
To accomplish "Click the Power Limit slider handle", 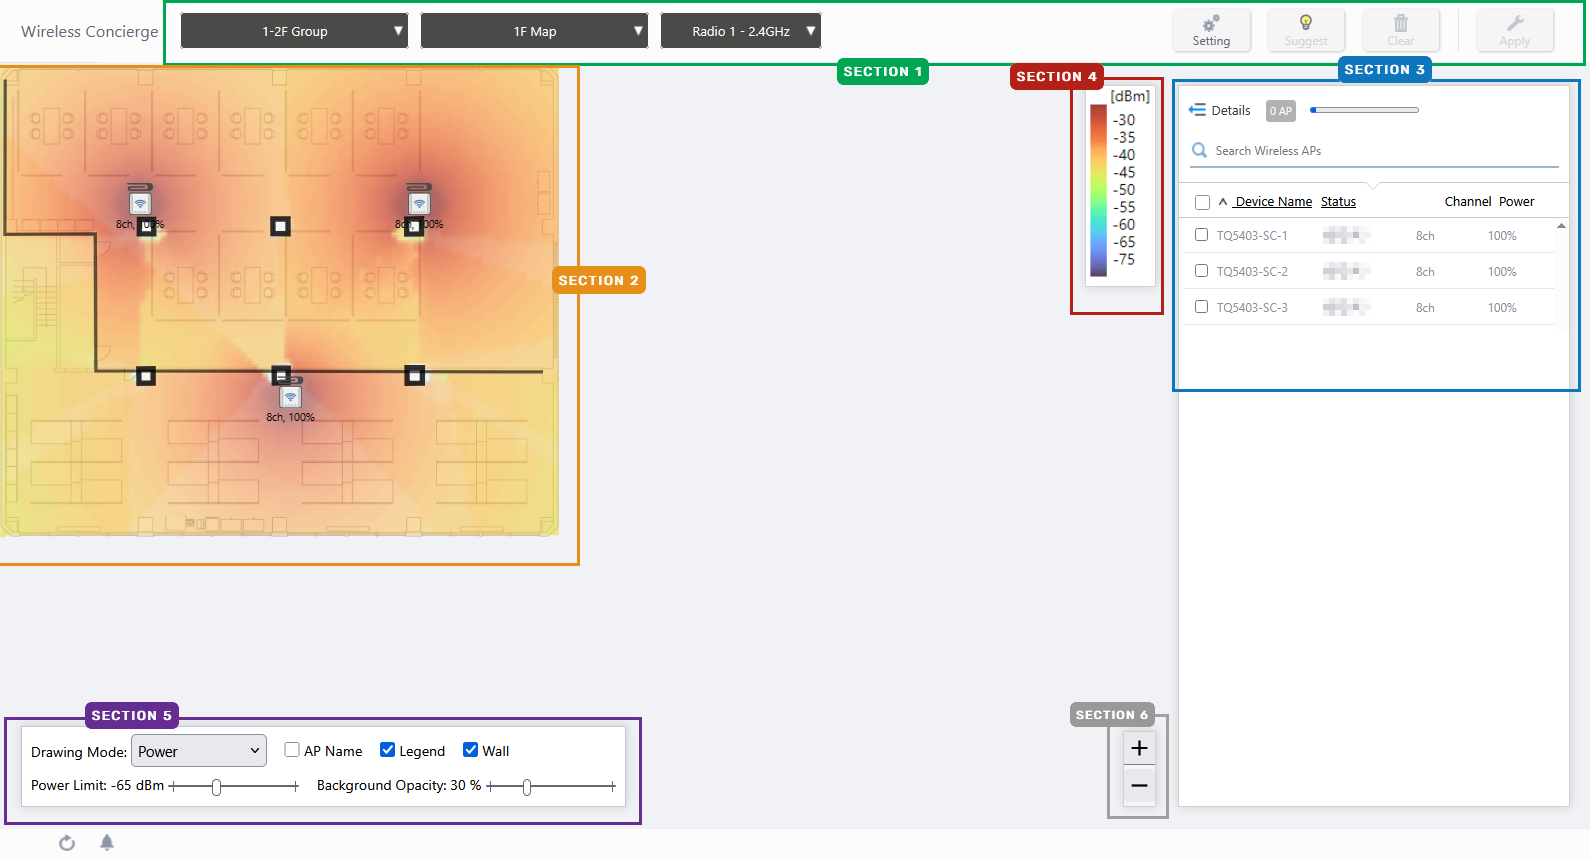I will pos(216,787).
